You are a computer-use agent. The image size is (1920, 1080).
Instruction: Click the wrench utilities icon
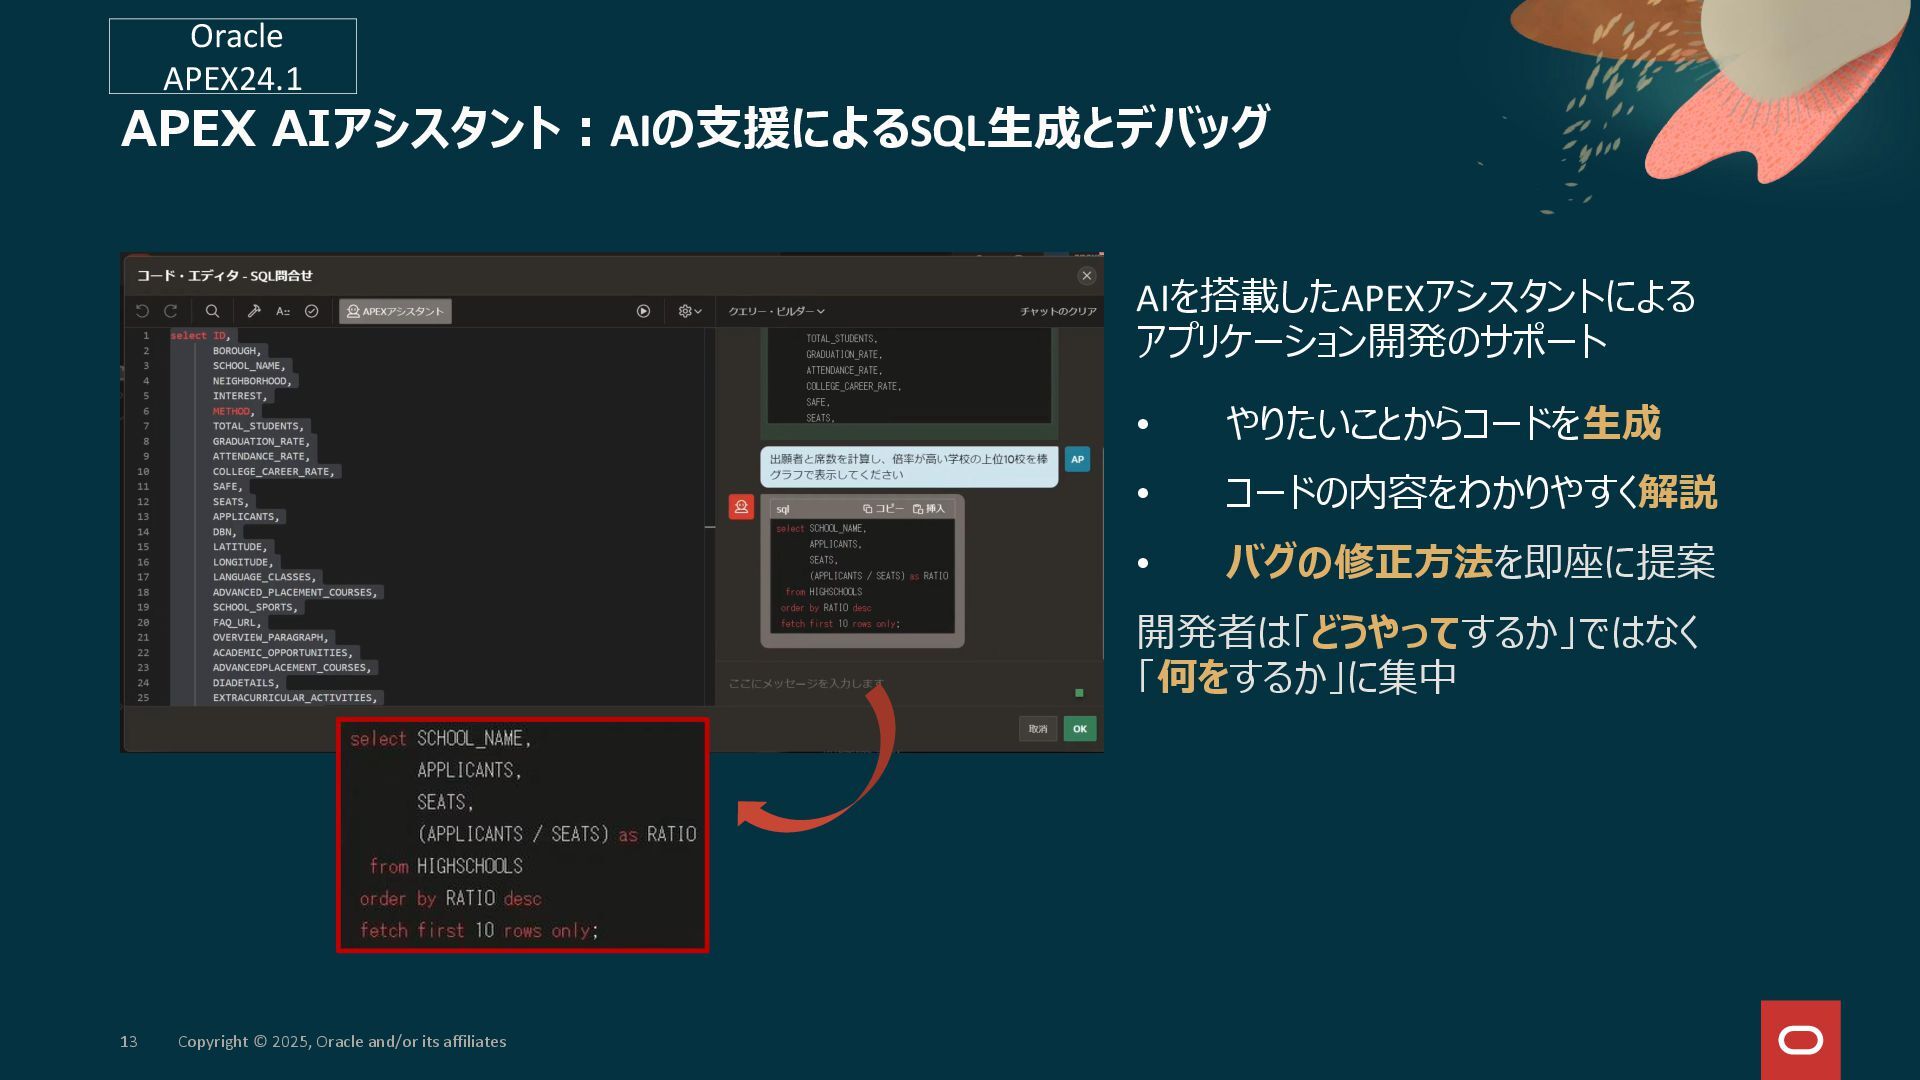(254, 311)
